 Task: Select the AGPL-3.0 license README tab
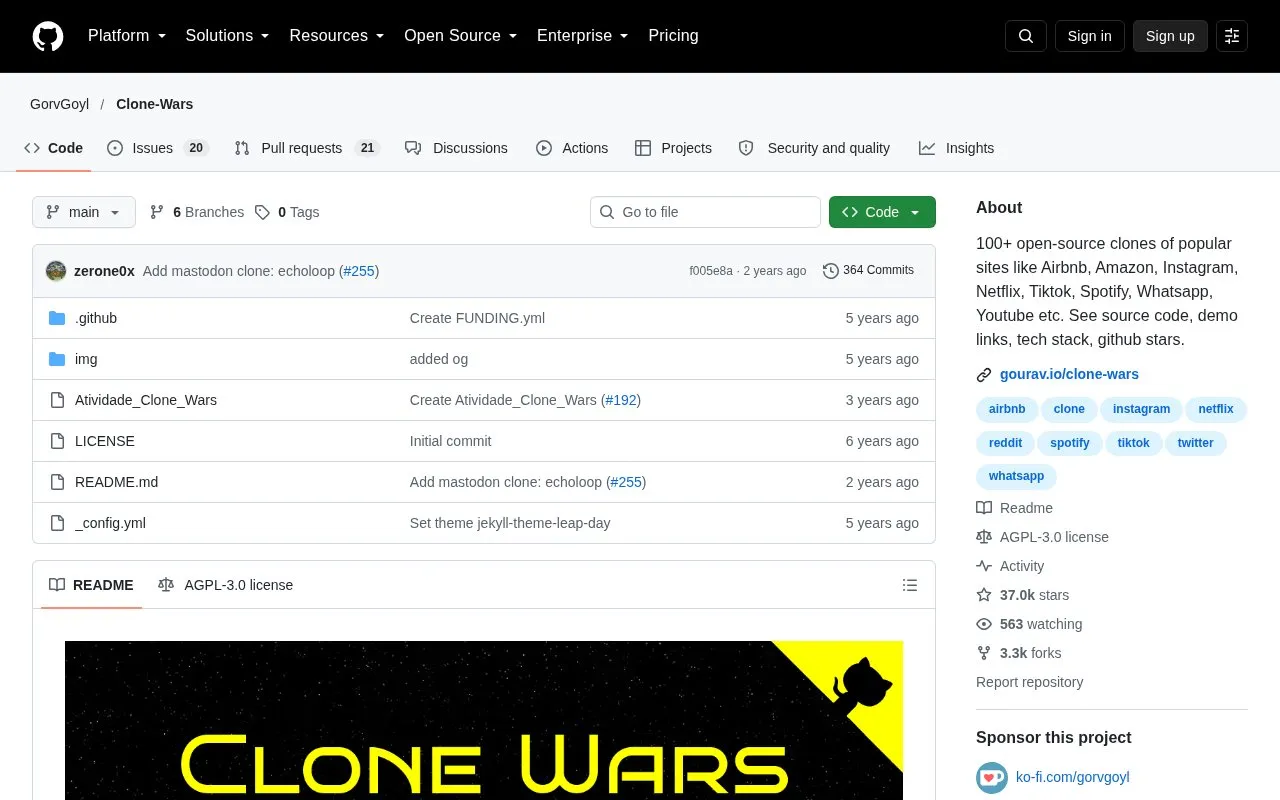226,585
